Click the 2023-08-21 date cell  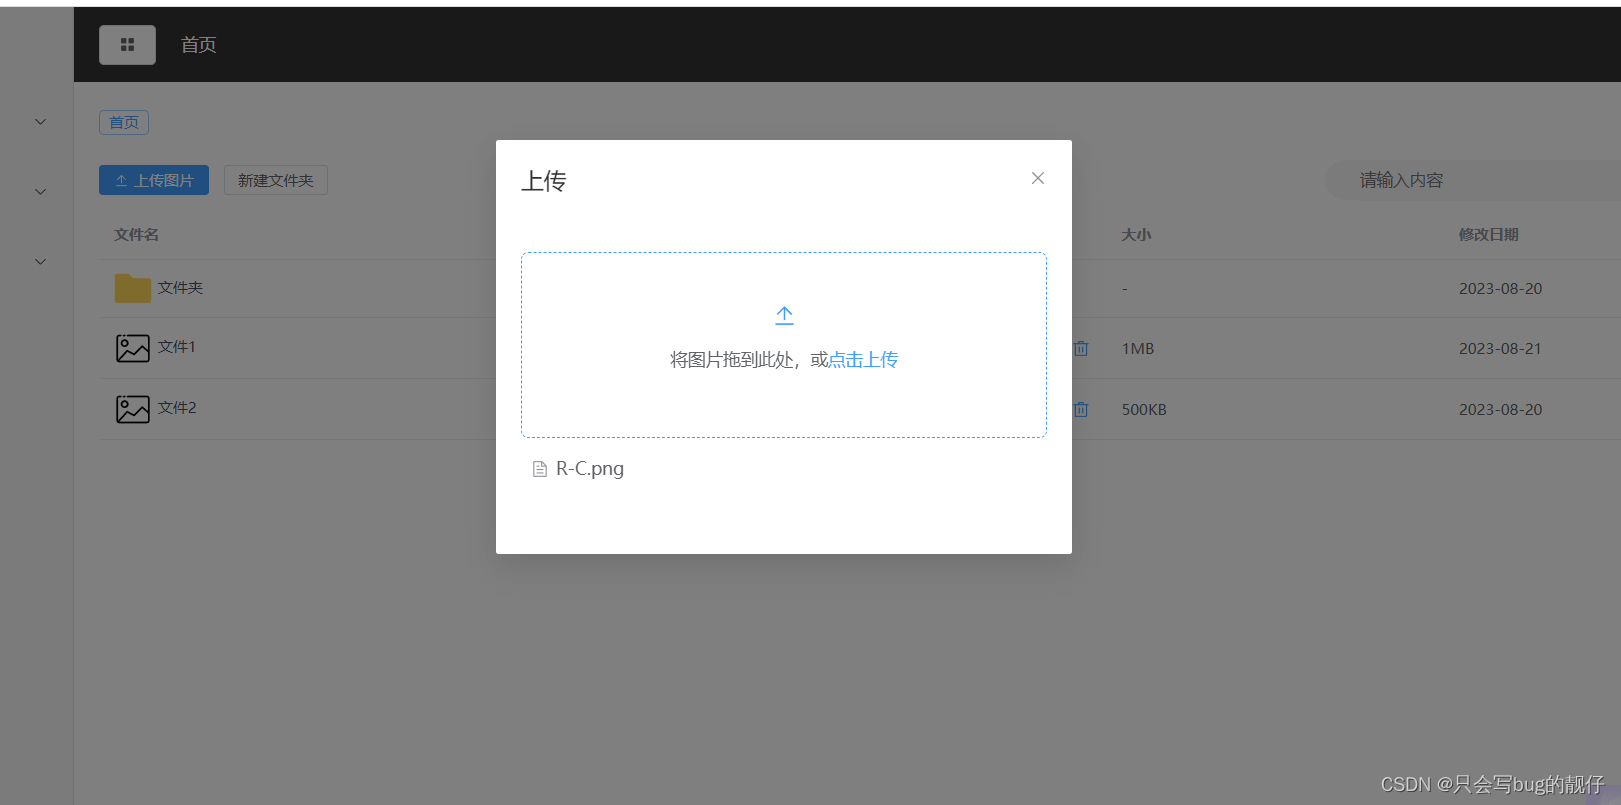(1500, 349)
